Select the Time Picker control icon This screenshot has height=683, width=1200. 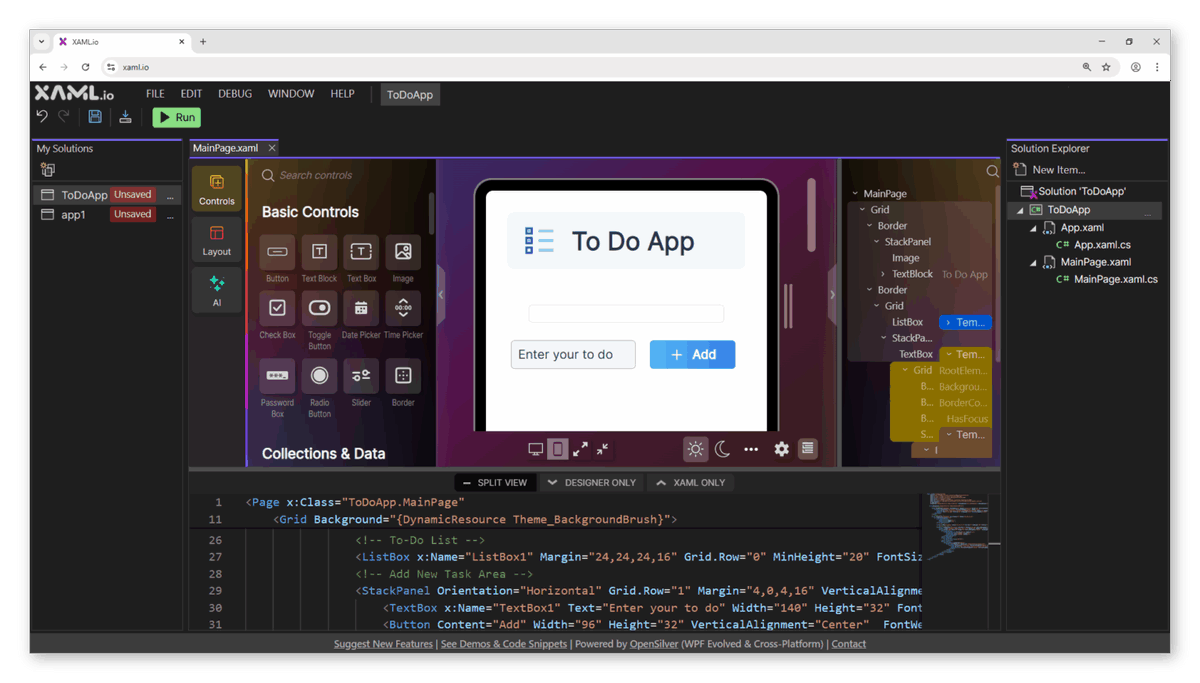coord(403,308)
